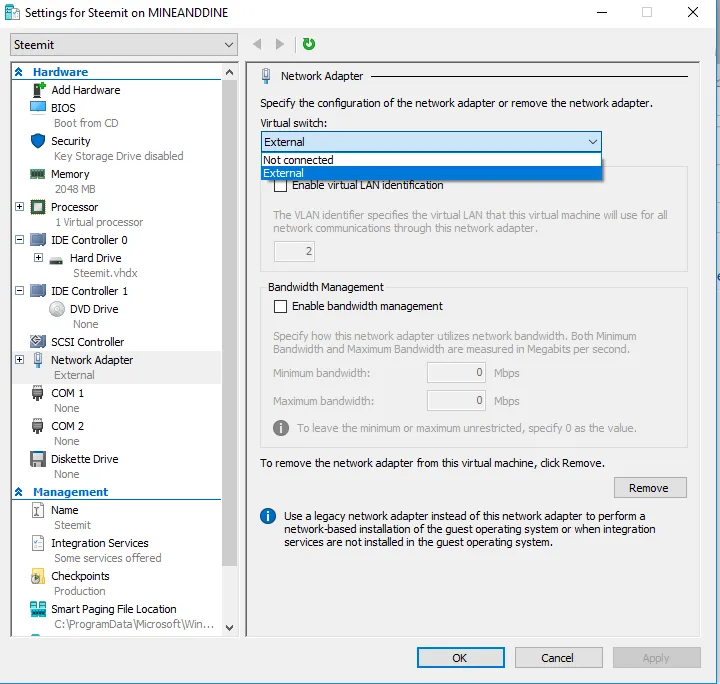Image resolution: width=720 pixels, height=684 pixels.
Task: Collapse the IDE Controller 1 node
Action: pyautogui.click(x=19, y=290)
